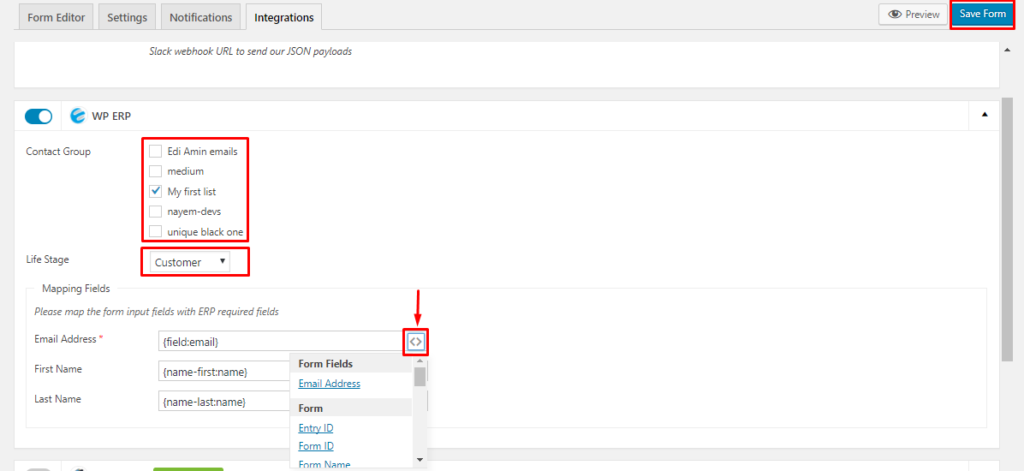Open the Life Stage dropdown
This screenshot has height=471, width=1024.
click(x=190, y=262)
